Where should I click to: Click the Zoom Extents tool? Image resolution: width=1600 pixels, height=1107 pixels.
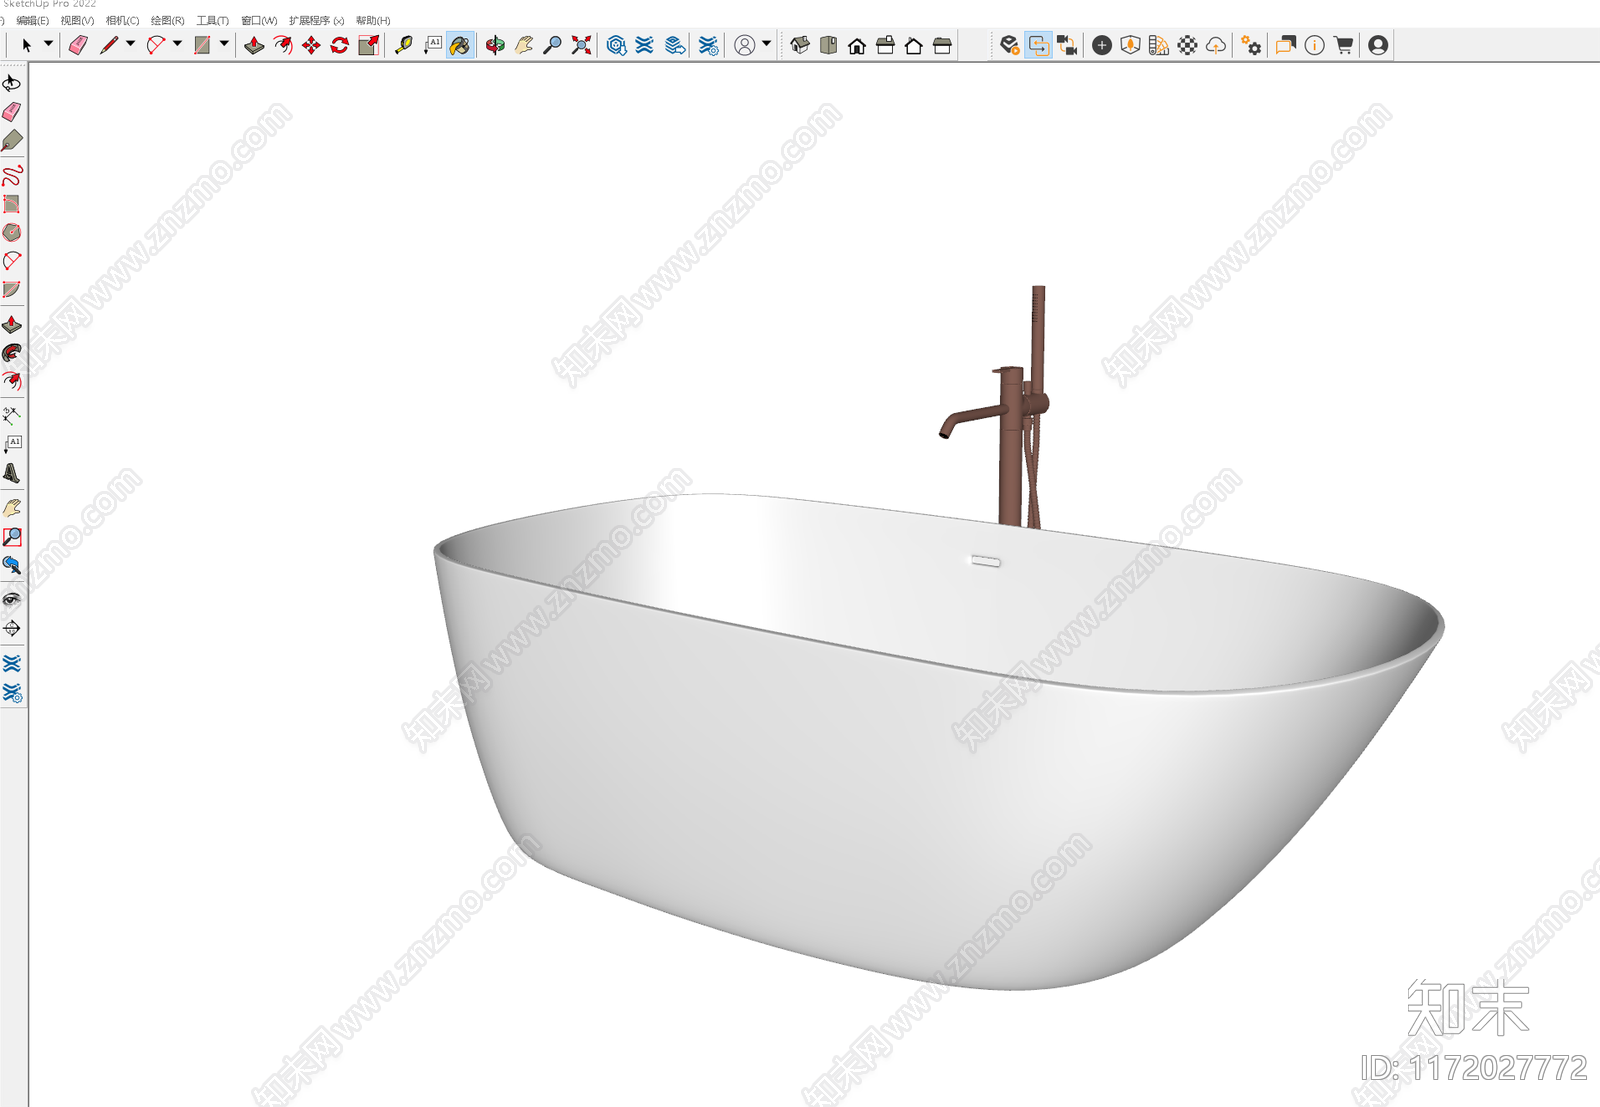tap(581, 45)
